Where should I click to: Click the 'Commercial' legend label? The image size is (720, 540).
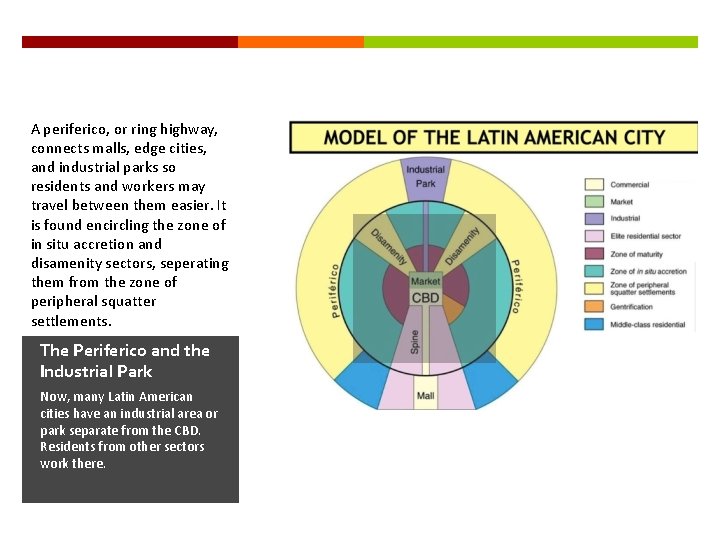630,185
